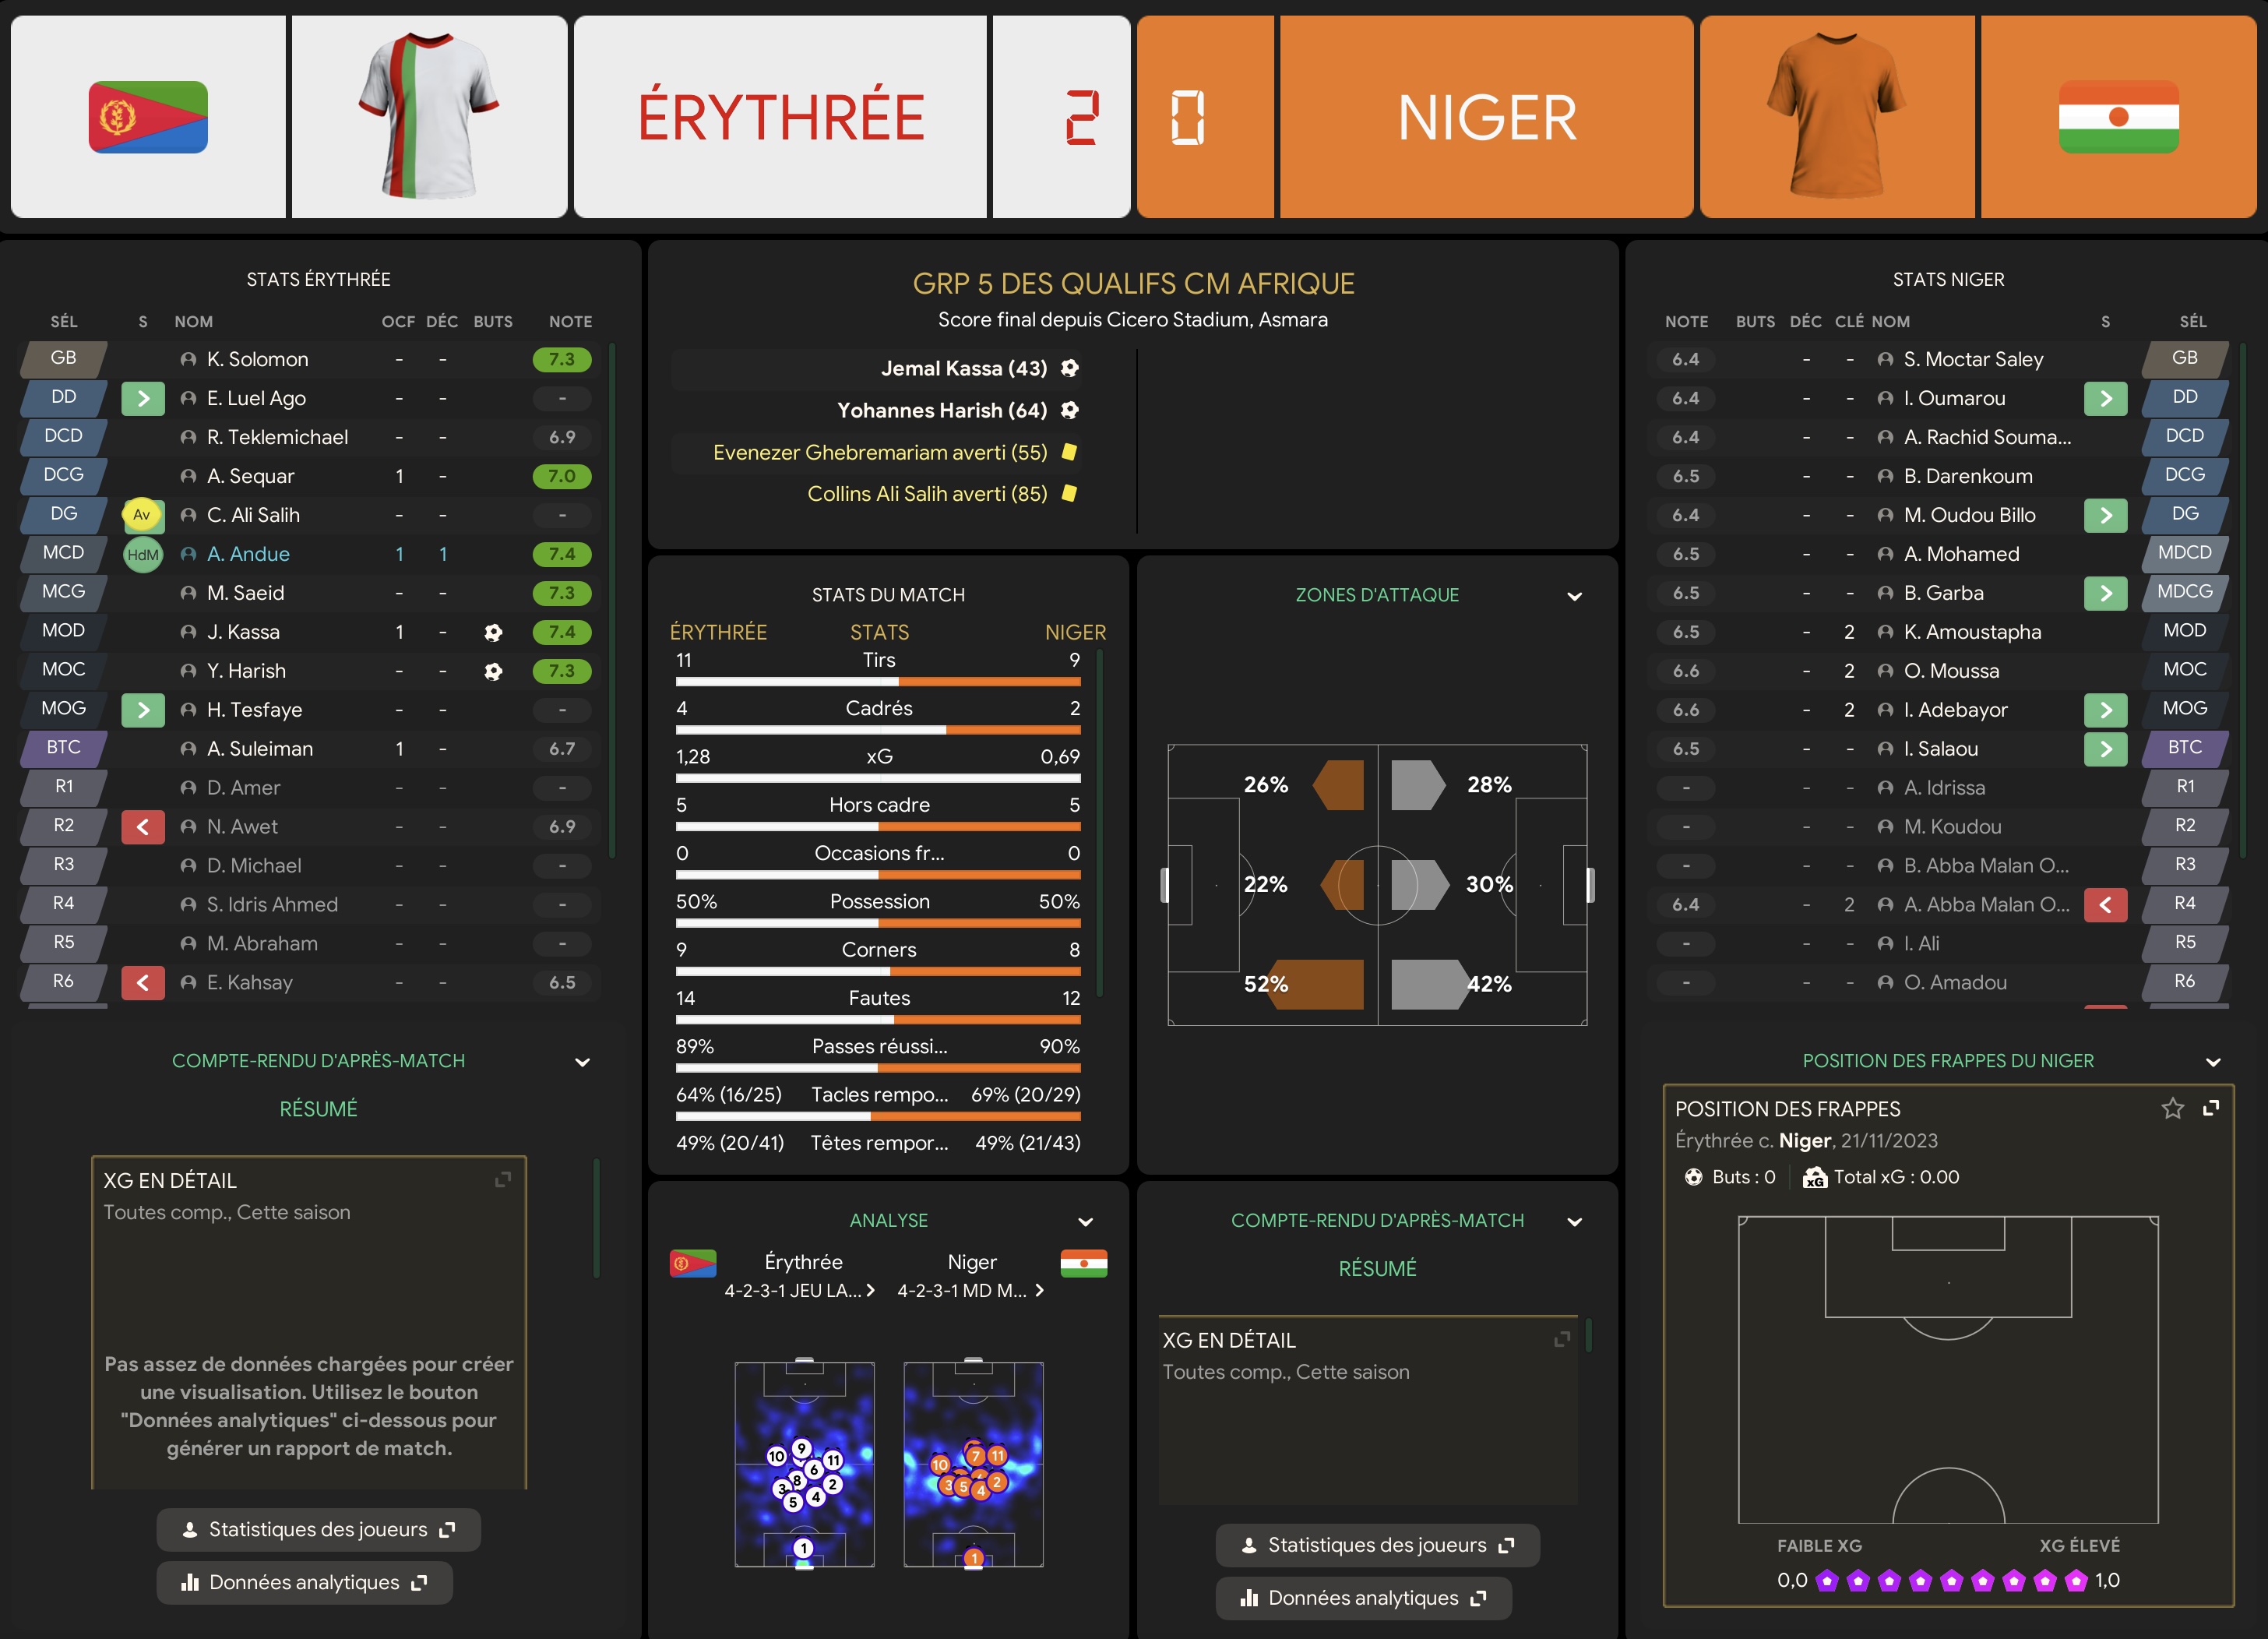Click the Niger average positions heatmap
This screenshot has height=1639, width=2268.
click(973, 1465)
